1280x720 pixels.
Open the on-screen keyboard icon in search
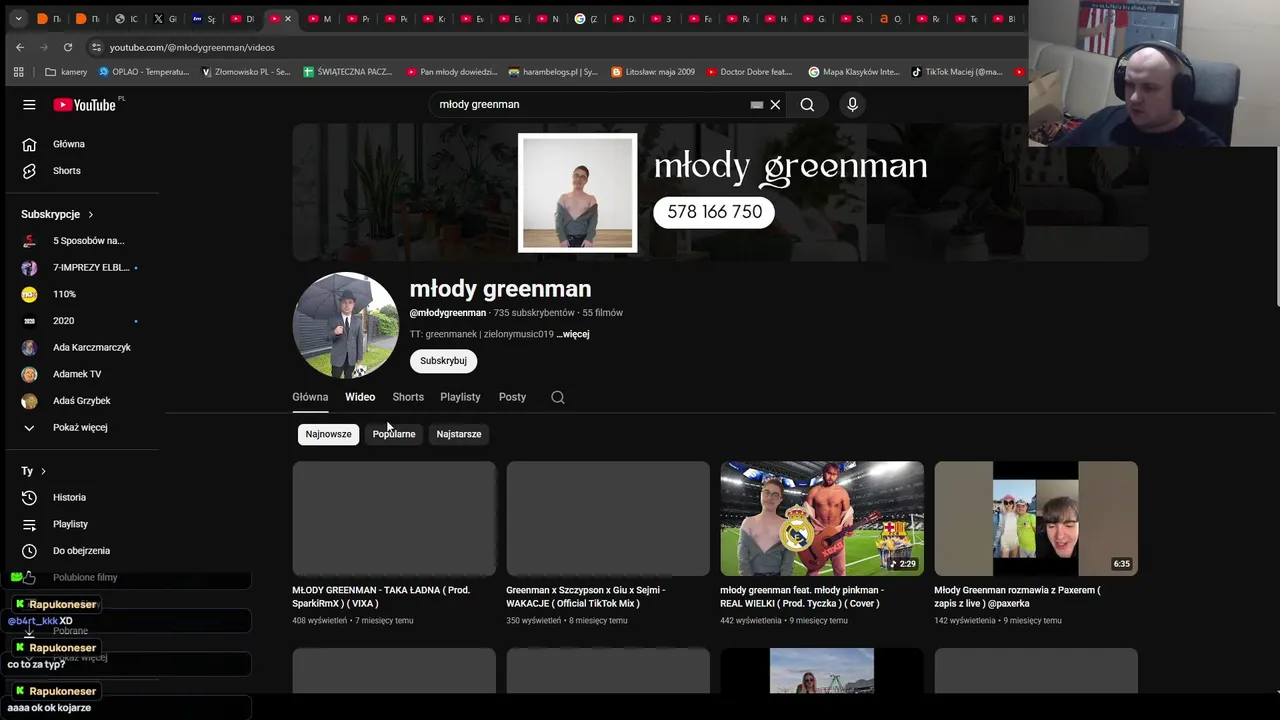click(x=757, y=105)
